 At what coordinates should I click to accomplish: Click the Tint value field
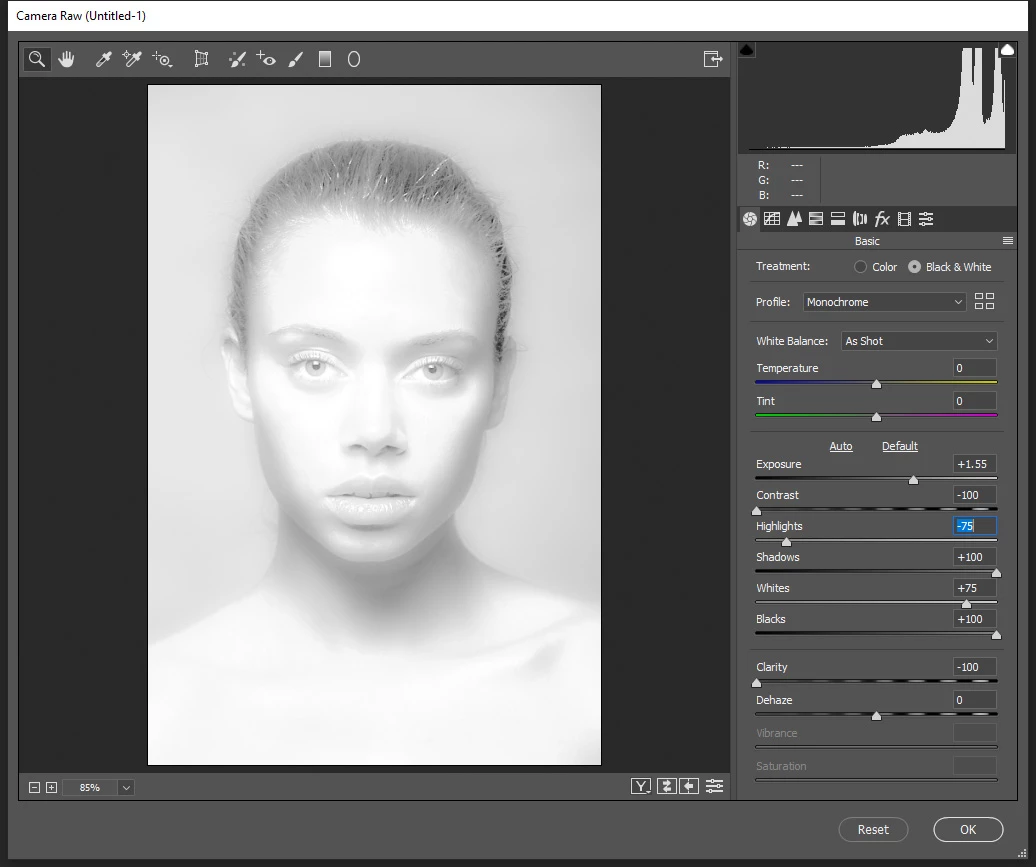975,401
